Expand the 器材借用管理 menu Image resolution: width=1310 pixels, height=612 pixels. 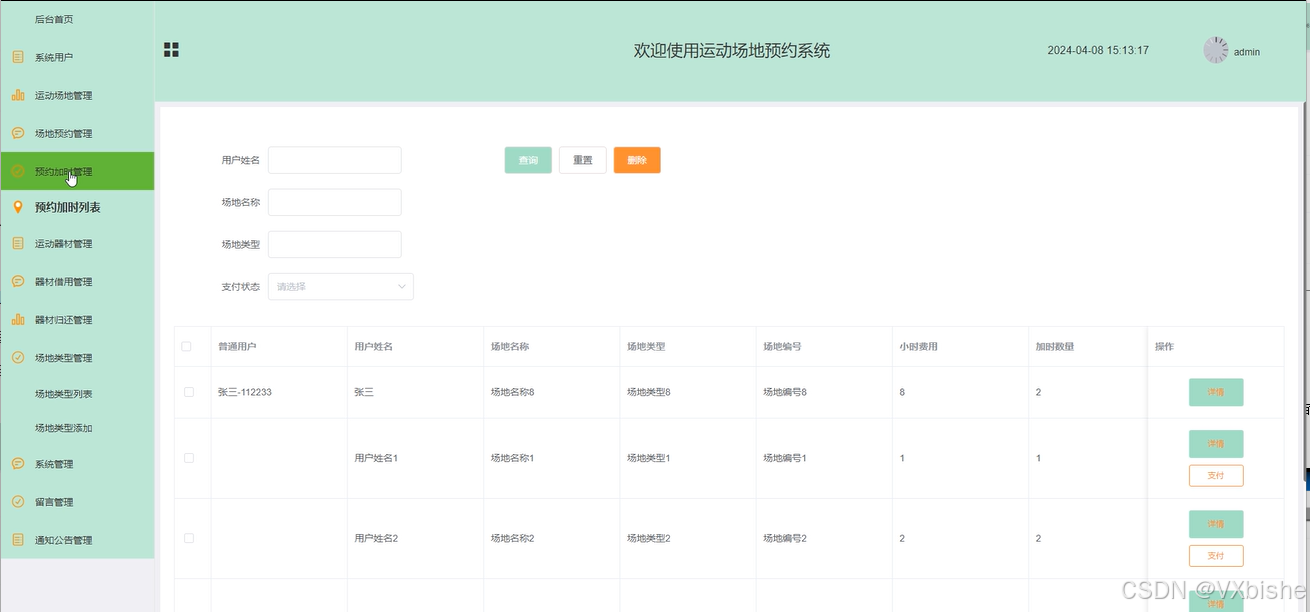click(77, 281)
